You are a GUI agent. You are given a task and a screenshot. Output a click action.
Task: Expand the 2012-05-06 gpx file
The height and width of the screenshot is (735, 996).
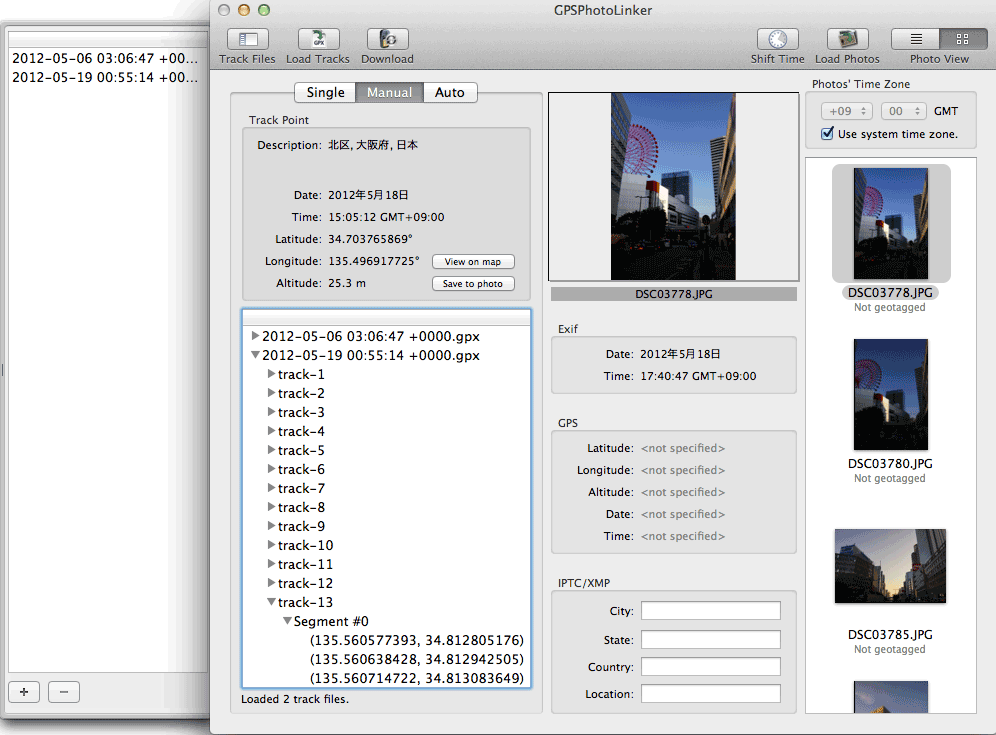click(256, 336)
